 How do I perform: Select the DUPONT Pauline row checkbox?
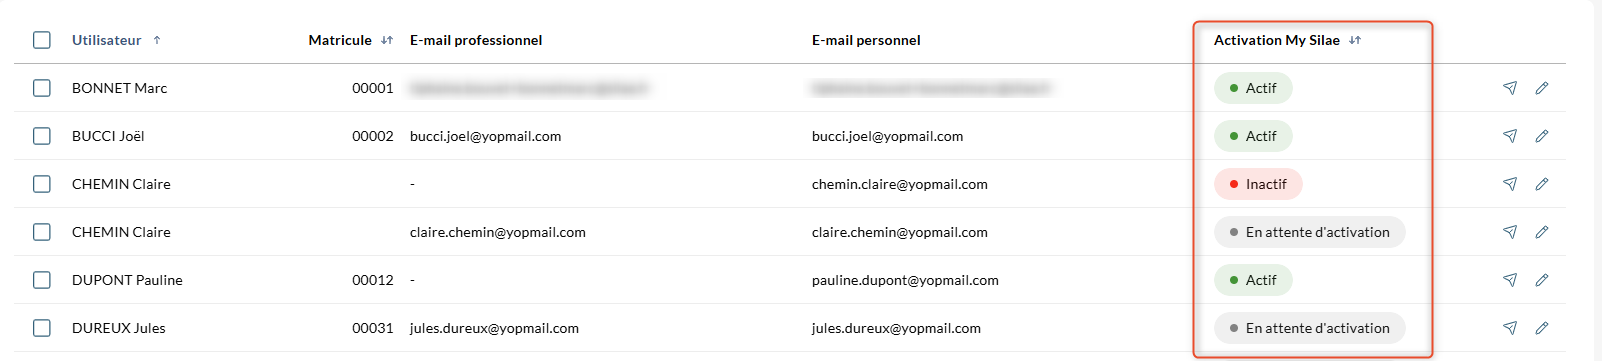pos(42,280)
